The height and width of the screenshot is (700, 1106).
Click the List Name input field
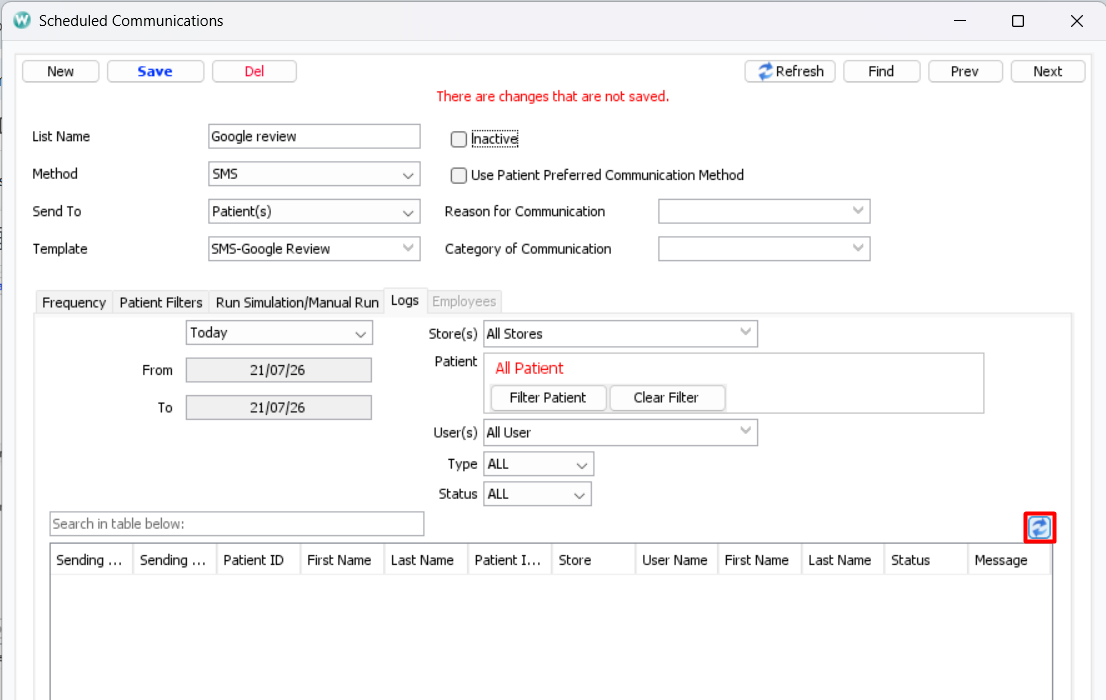coord(314,136)
